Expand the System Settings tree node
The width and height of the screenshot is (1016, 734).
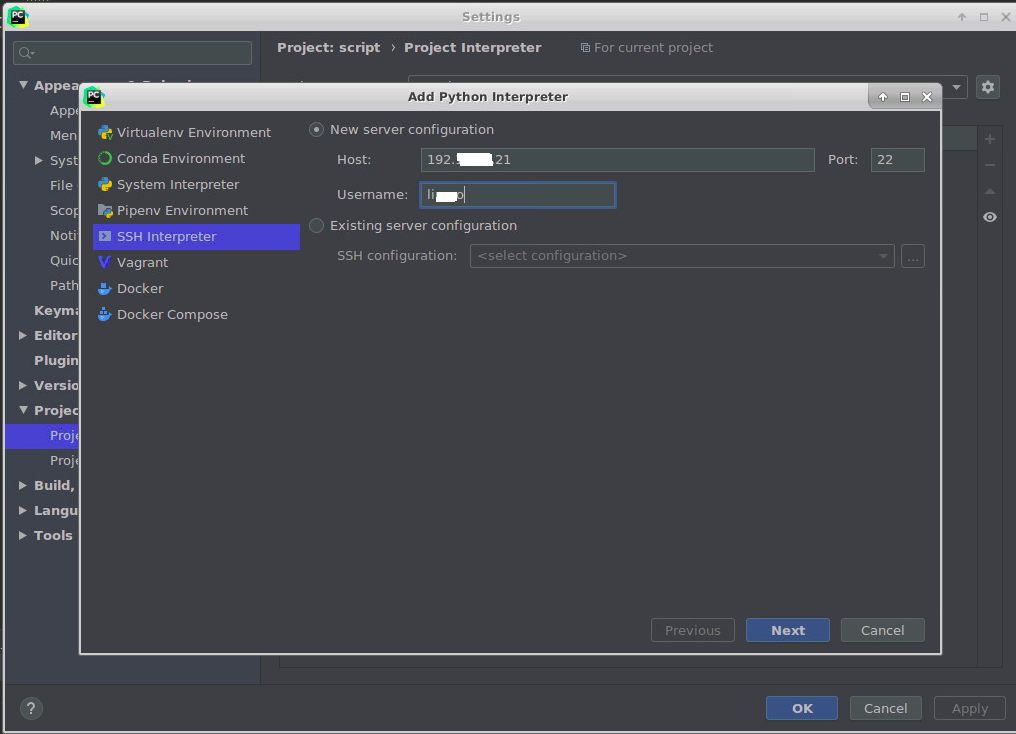coord(39,160)
